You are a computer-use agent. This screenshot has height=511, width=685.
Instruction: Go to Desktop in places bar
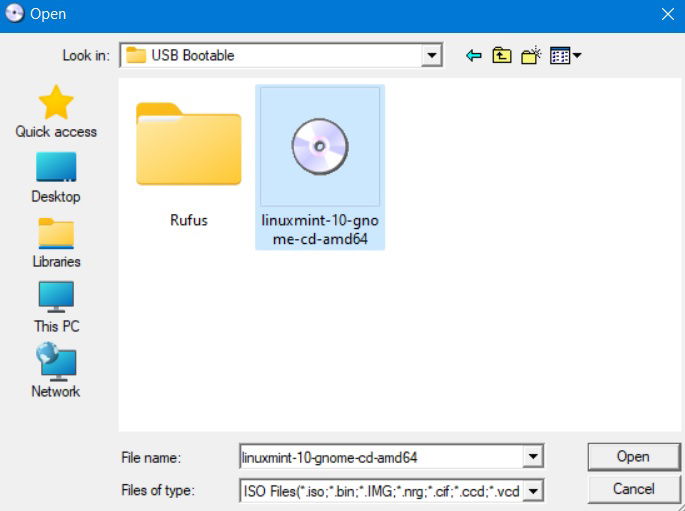(56, 178)
